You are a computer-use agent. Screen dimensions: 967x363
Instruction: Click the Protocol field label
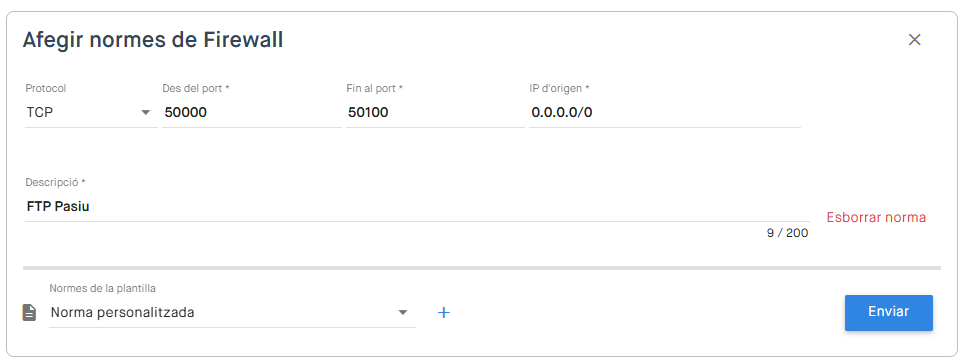coord(46,89)
